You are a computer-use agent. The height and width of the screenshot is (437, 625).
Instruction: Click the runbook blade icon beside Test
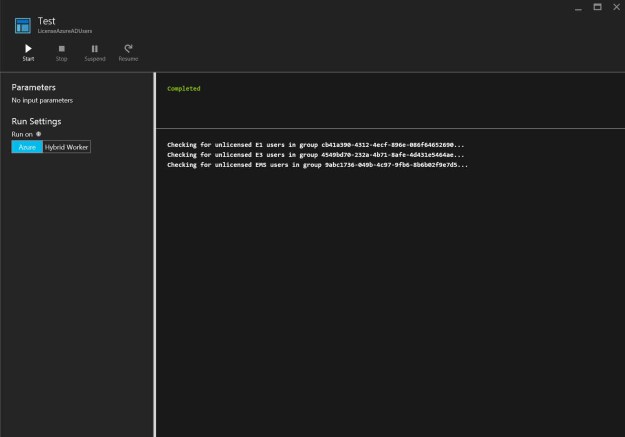tap(22, 25)
